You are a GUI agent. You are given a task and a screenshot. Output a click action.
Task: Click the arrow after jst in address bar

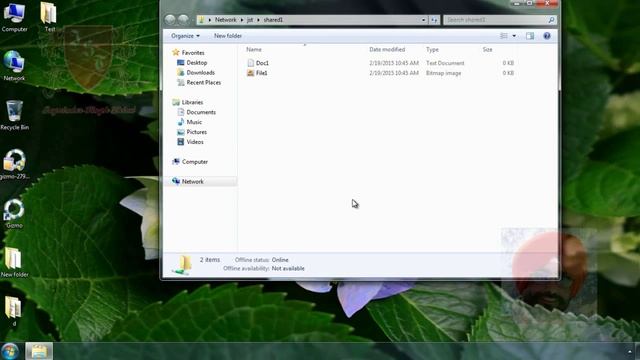pos(258,20)
